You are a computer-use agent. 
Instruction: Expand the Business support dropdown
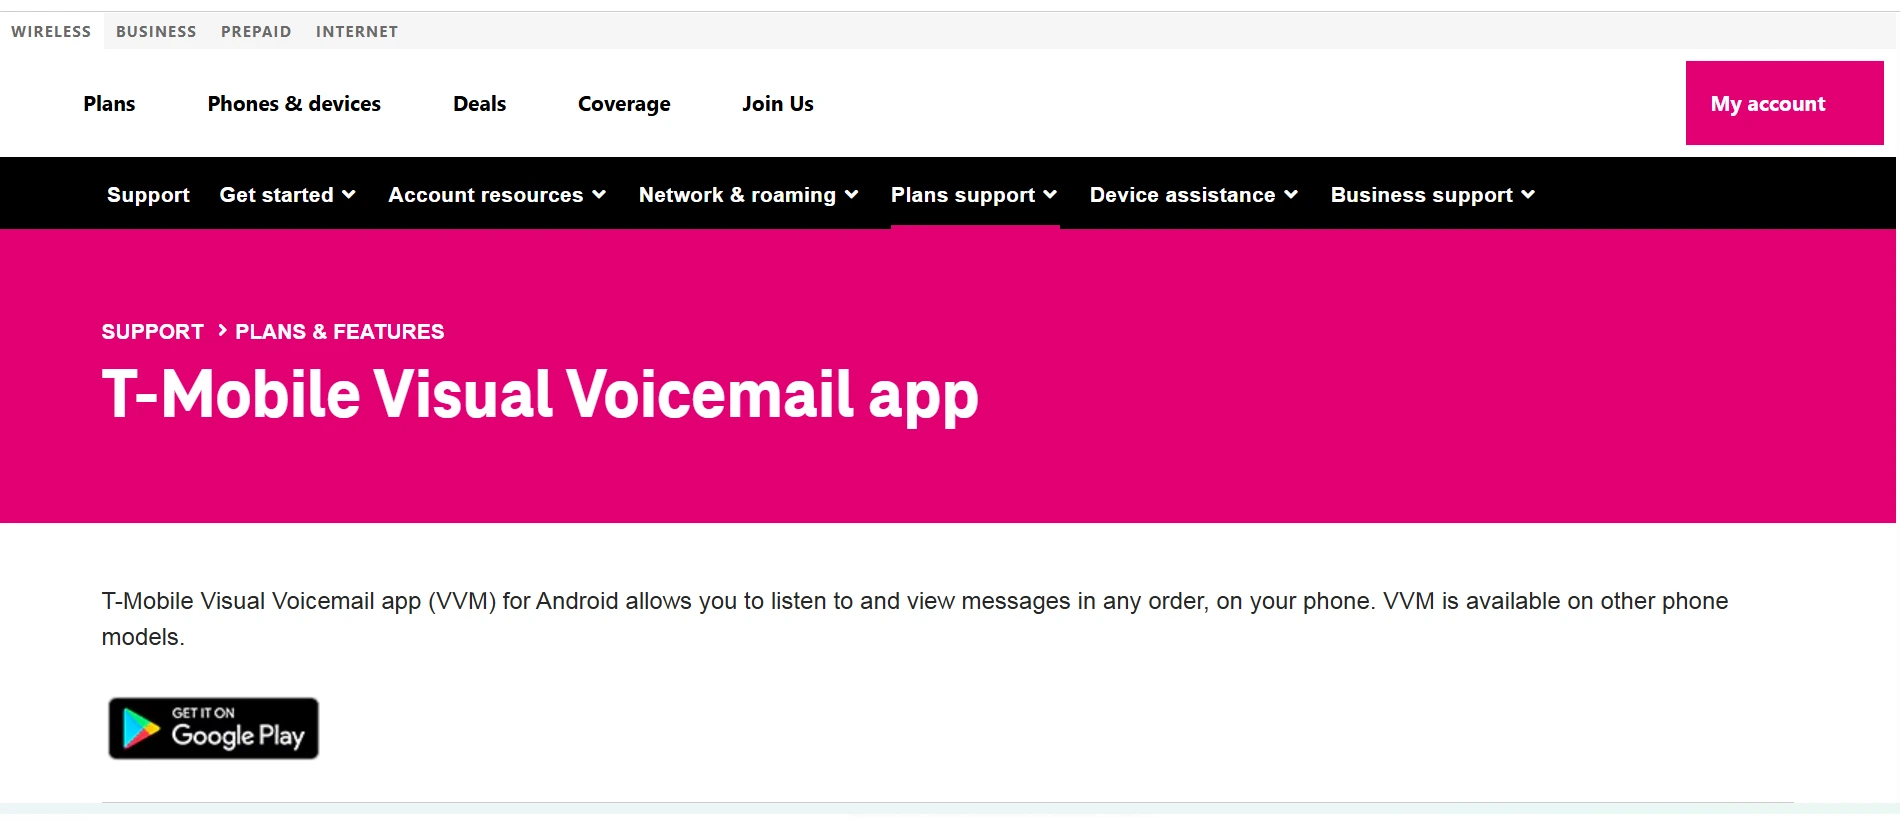click(x=1433, y=195)
